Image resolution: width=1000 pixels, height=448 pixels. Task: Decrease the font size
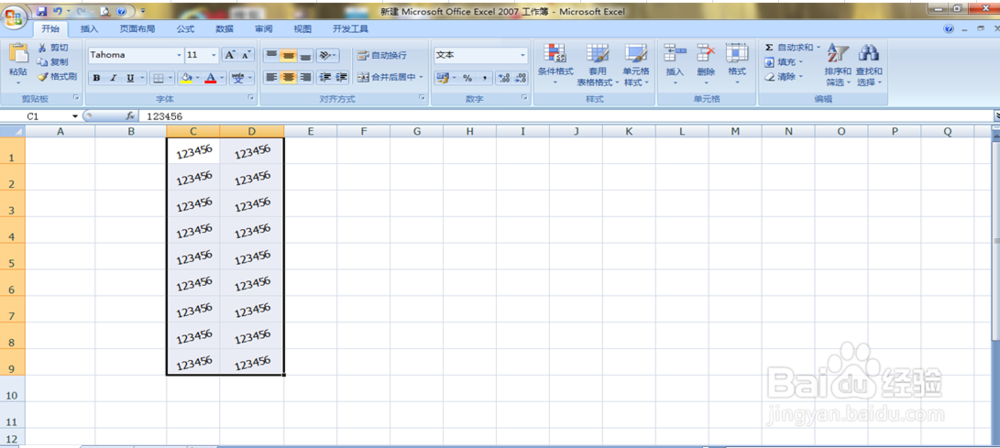click(246, 55)
